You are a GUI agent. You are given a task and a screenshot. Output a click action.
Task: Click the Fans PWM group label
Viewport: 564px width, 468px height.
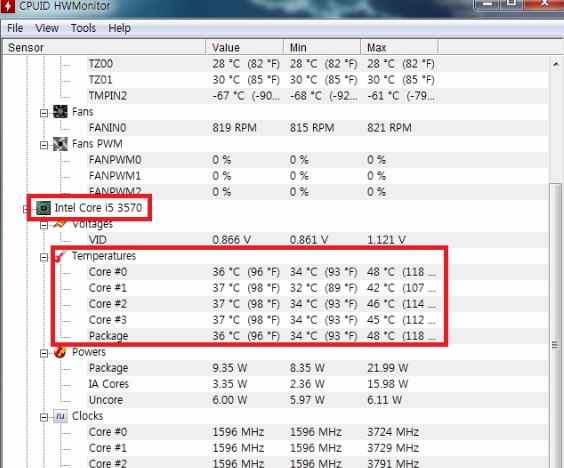(x=97, y=144)
